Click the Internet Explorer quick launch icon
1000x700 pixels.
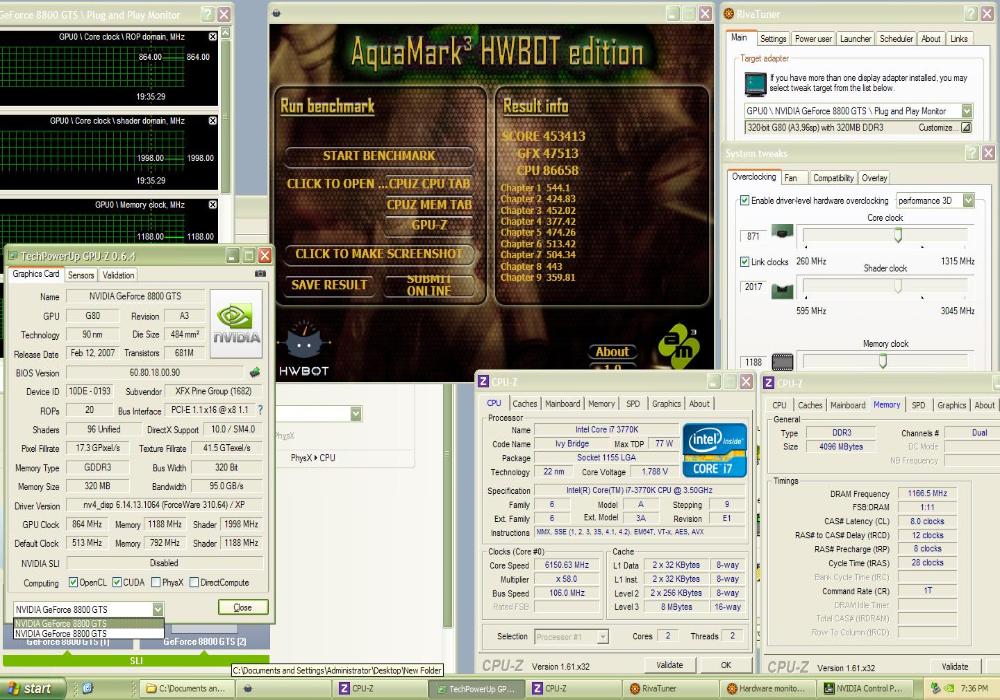tap(88, 688)
